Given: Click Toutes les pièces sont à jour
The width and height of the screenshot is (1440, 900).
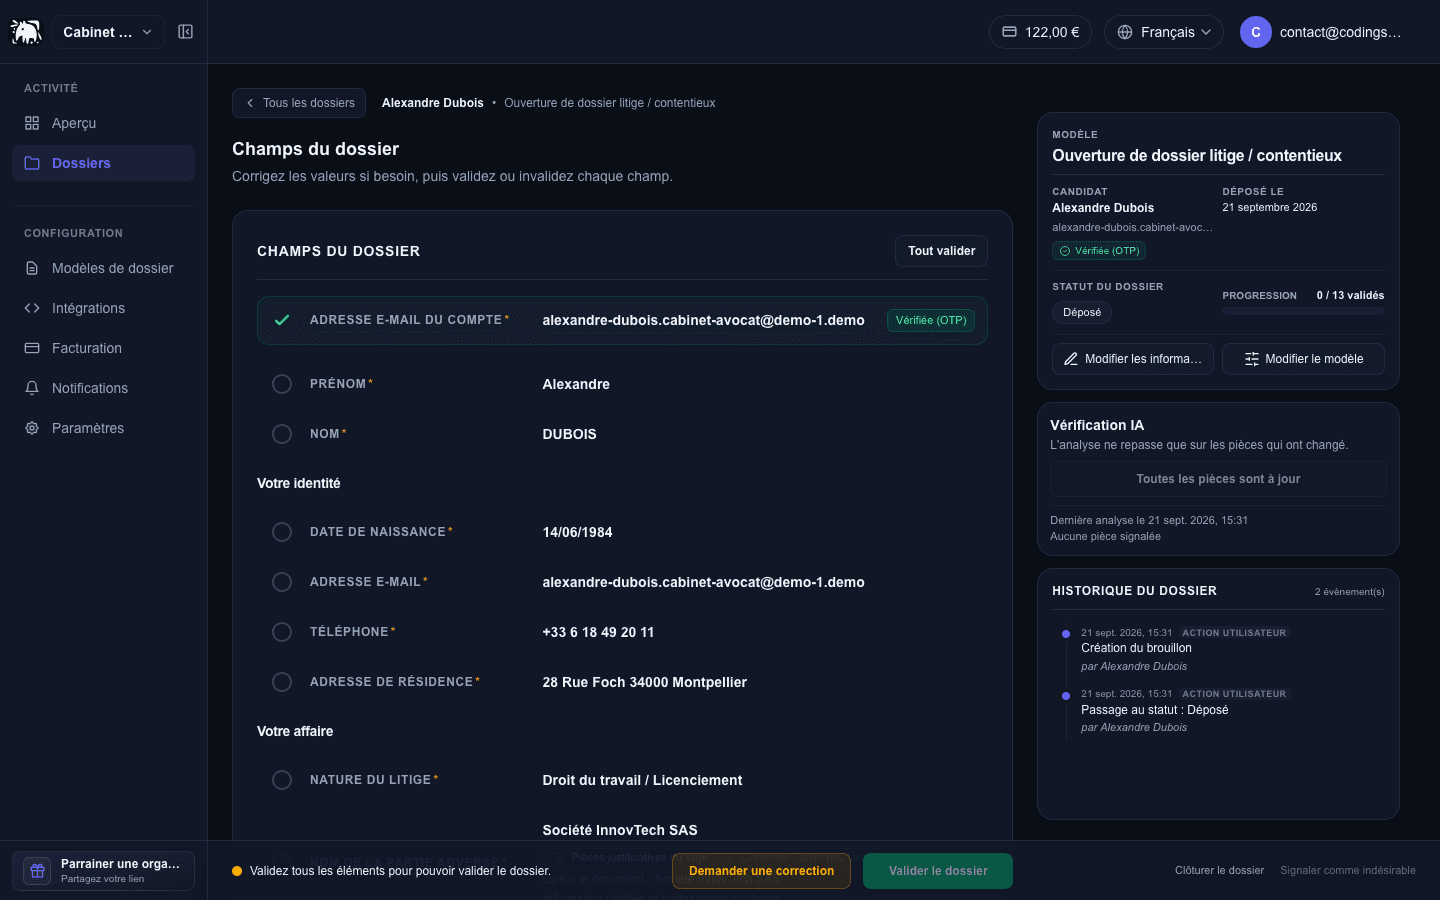Looking at the screenshot, I should [1218, 479].
